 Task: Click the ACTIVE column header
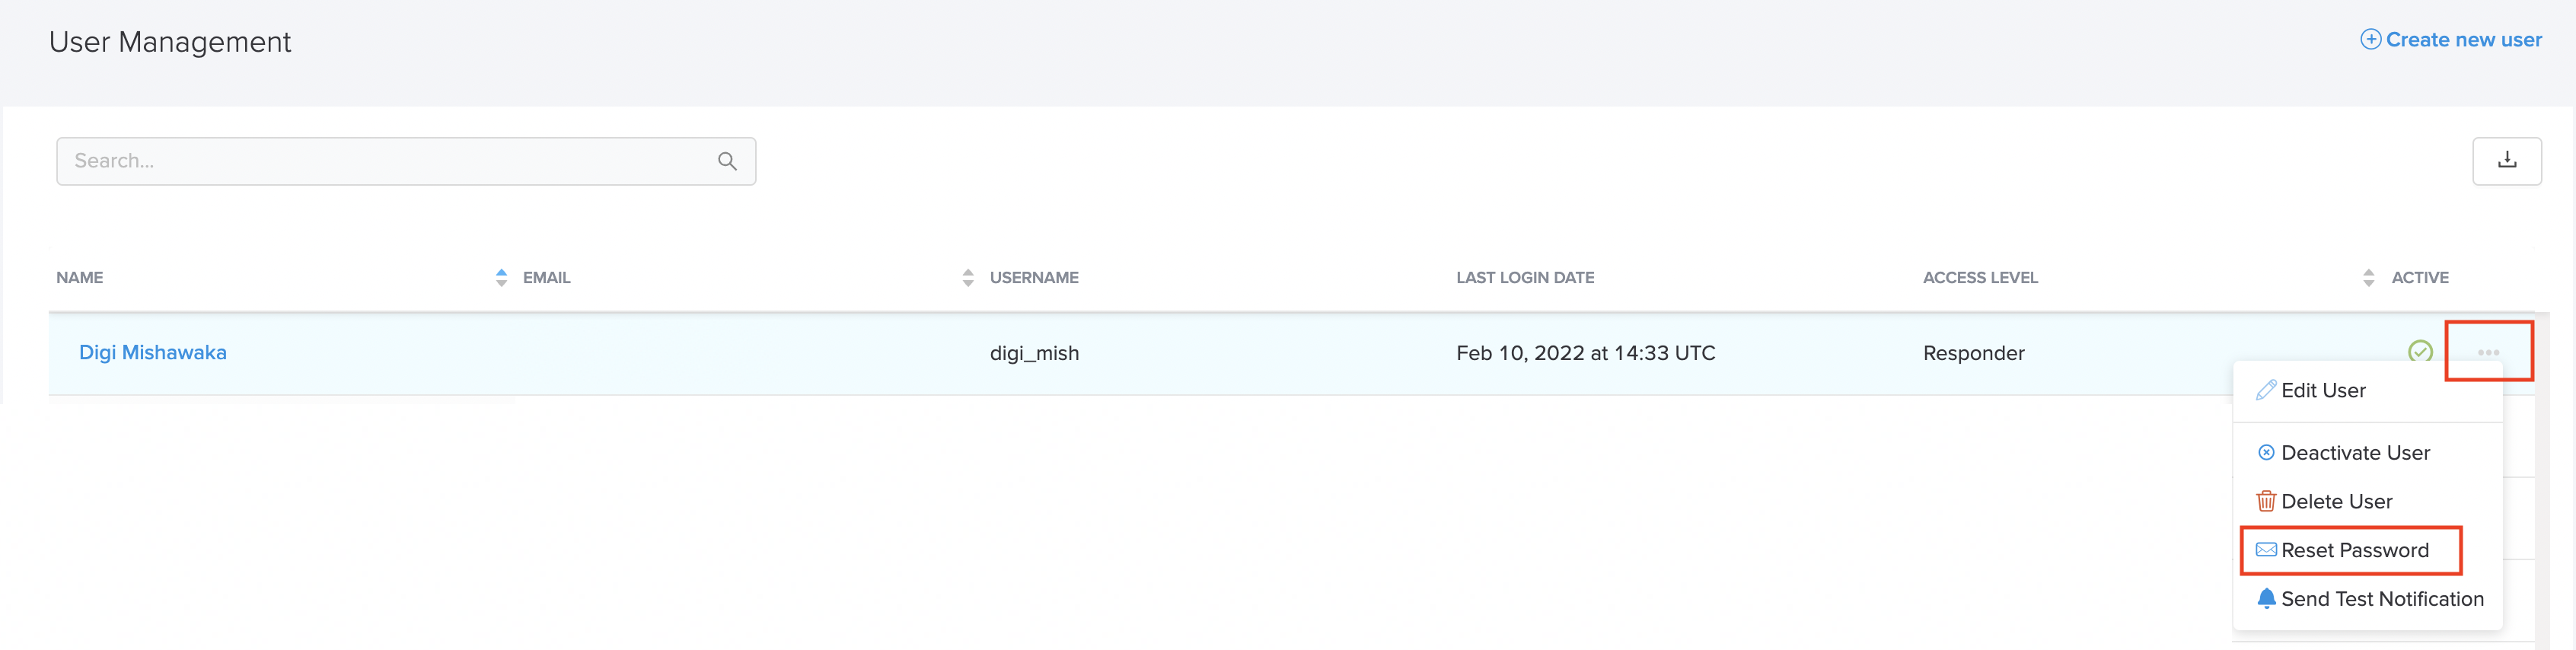2419,278
